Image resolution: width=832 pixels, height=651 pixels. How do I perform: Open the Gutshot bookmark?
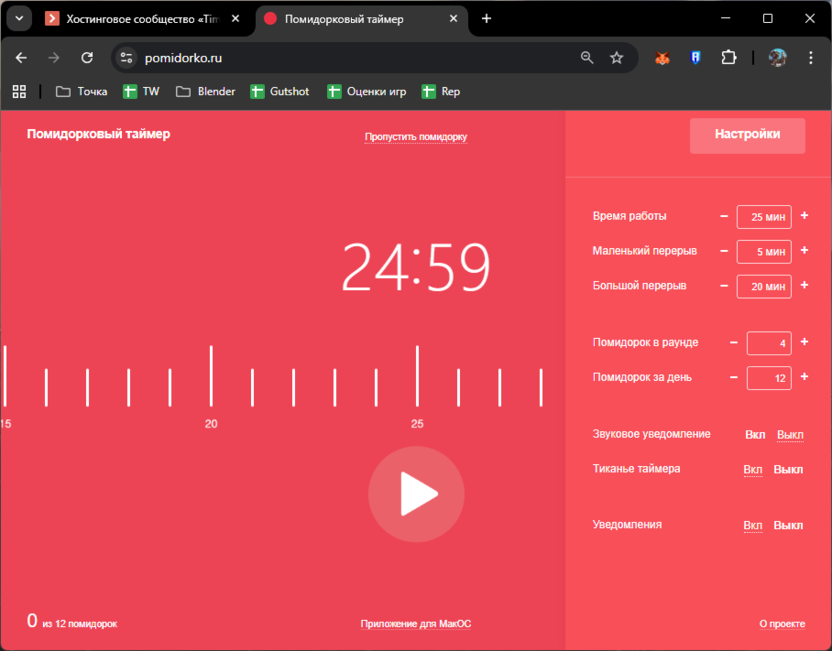point(280,91)
